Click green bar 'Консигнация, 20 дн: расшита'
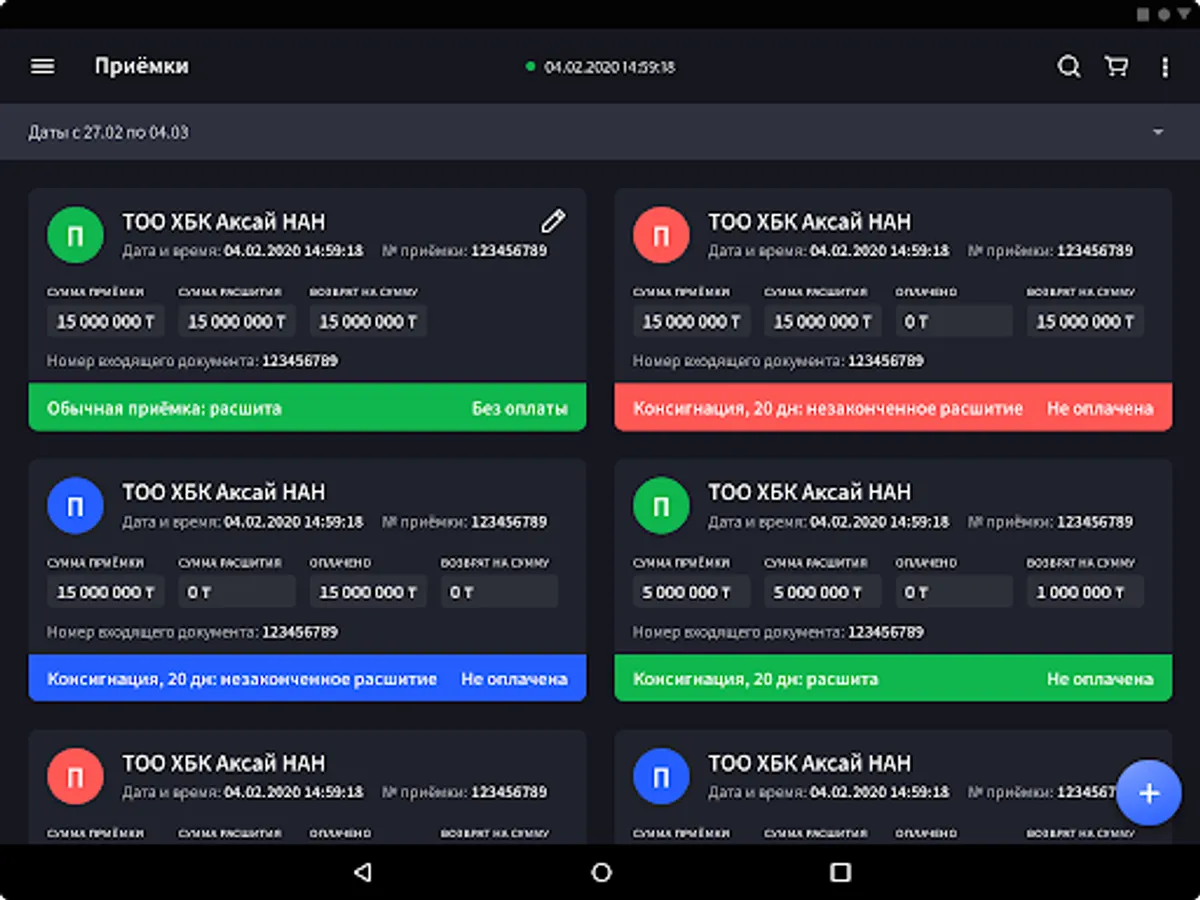Screen dimensions: 1200x900 click(x=893, y=679)
